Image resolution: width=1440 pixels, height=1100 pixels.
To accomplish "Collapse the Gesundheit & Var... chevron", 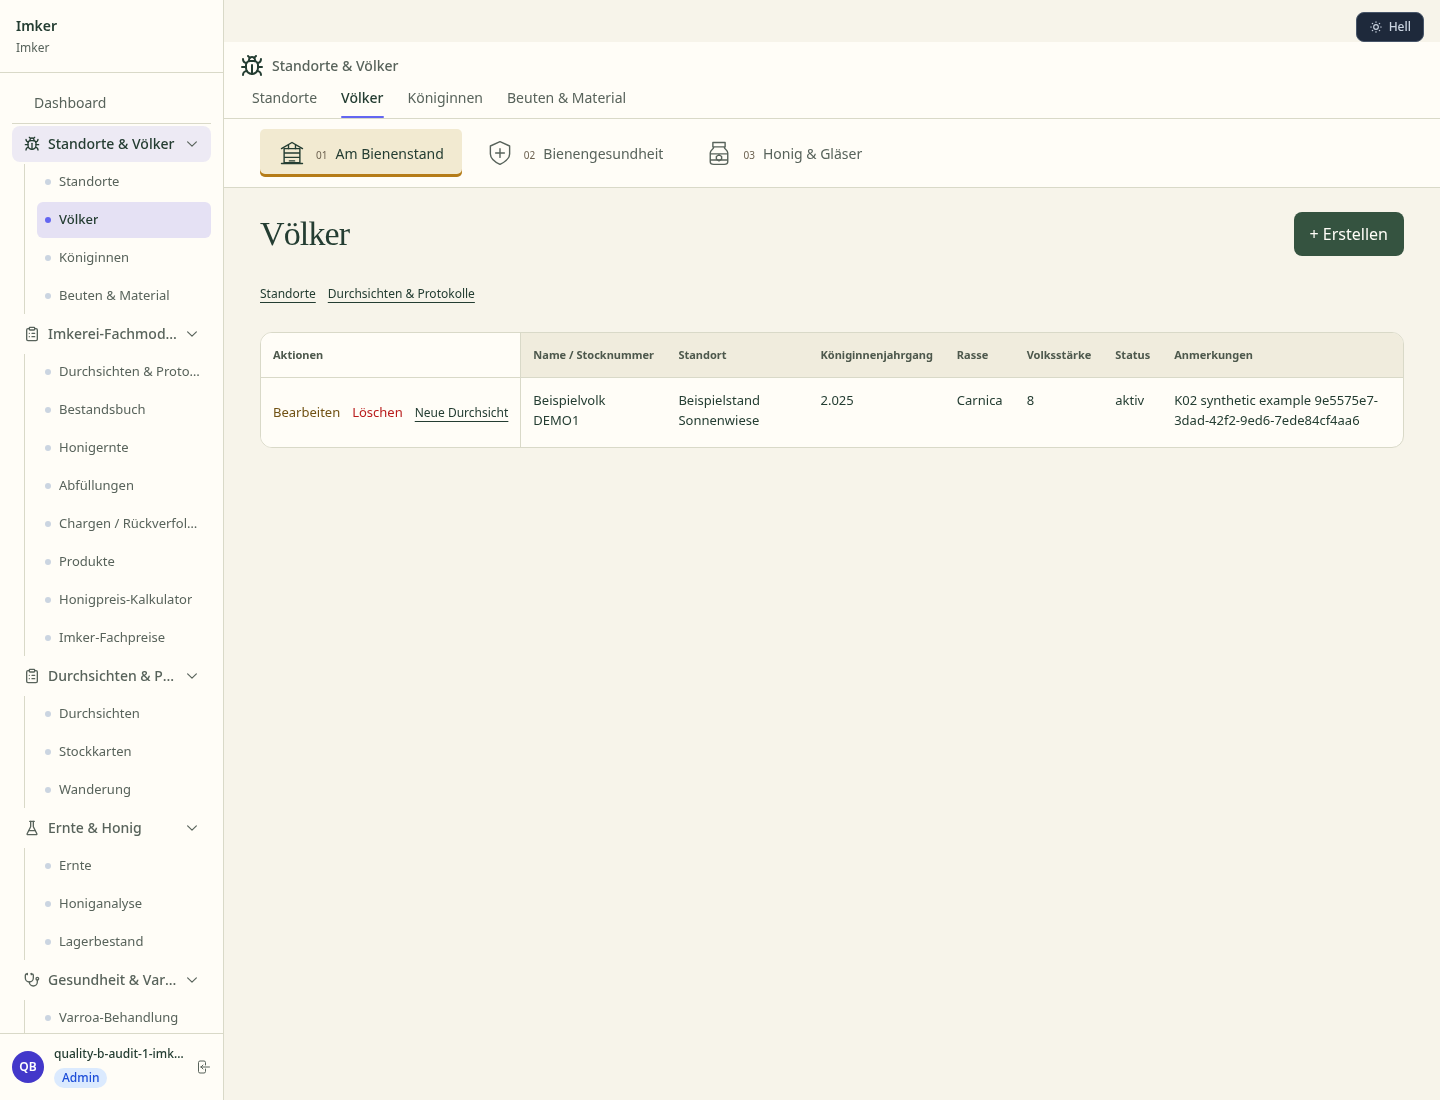I will point(192,980).
